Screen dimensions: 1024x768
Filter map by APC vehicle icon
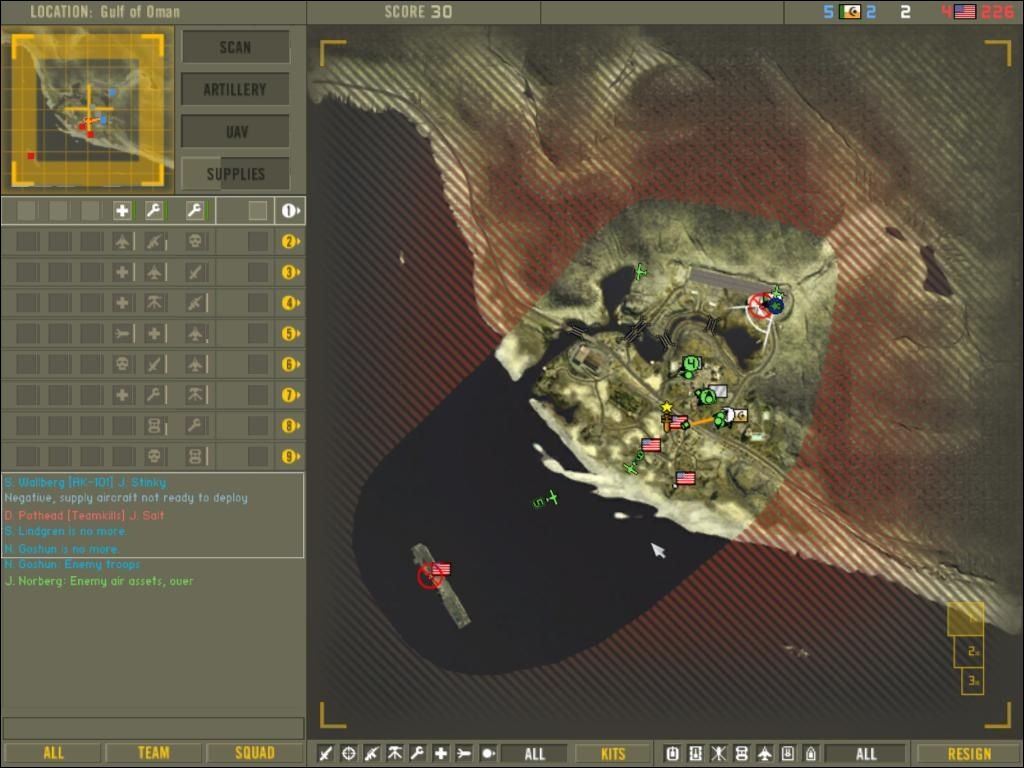(x=696, y=754)
